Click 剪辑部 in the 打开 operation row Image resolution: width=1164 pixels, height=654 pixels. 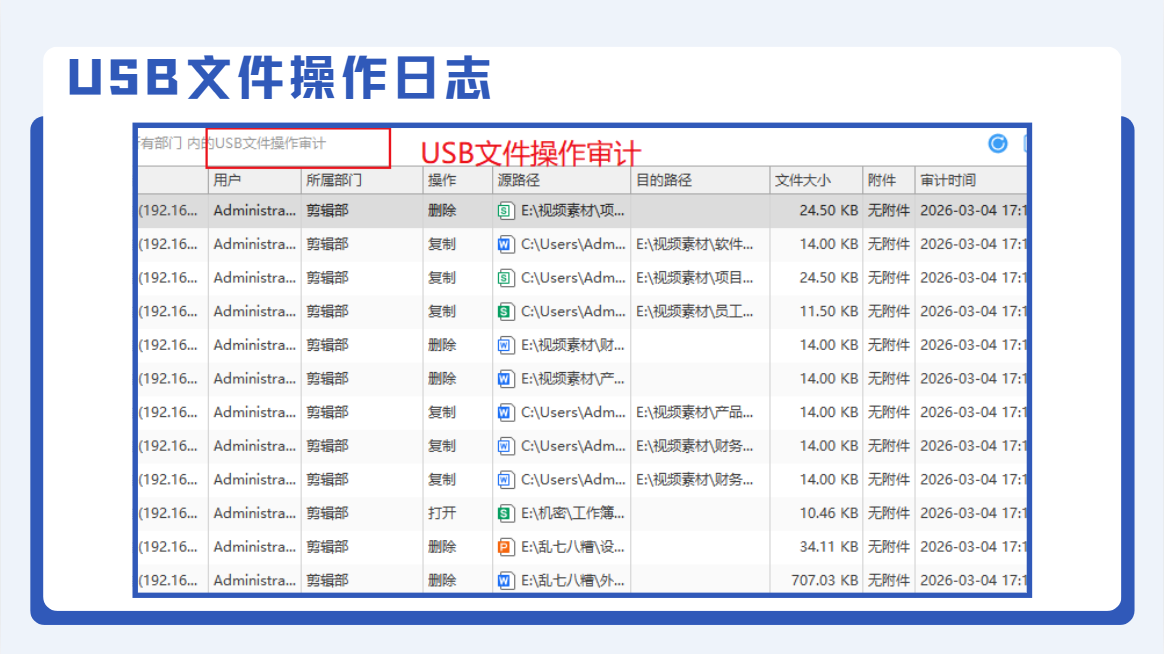(327, 513)
